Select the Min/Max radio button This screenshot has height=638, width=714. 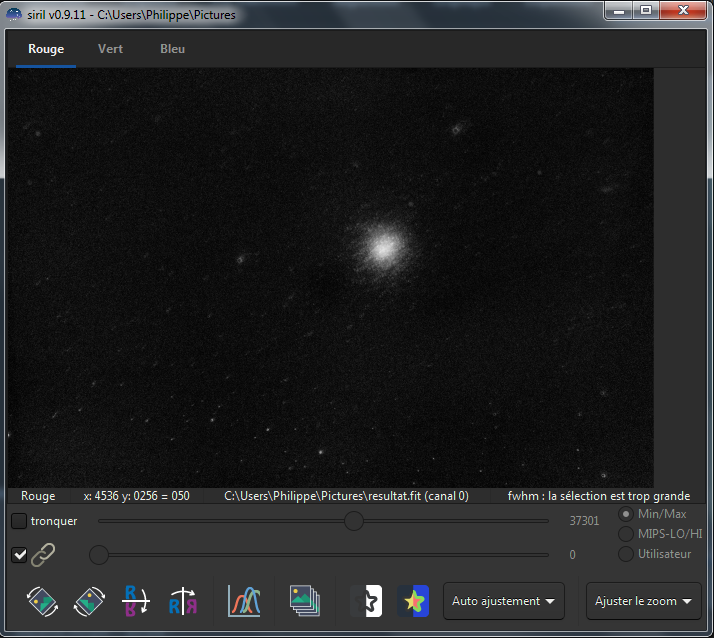tap(626, 514)
